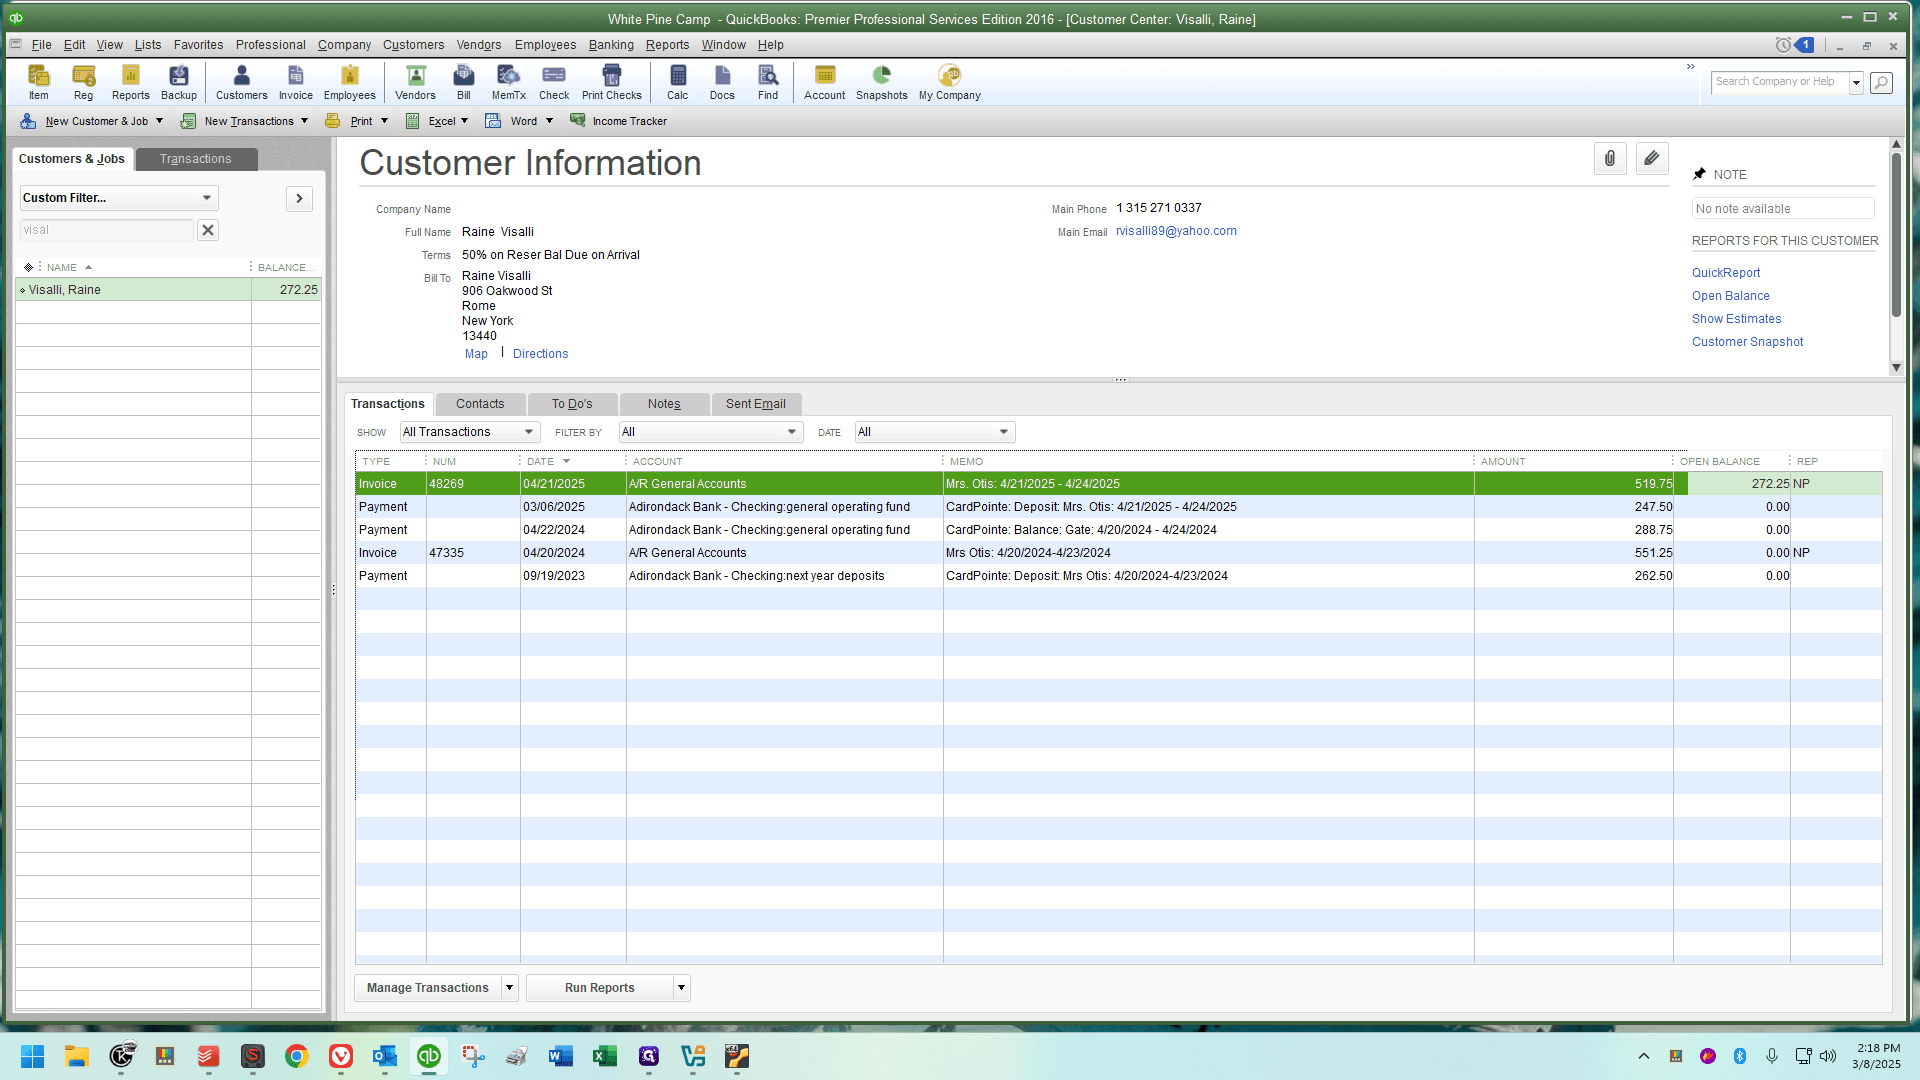The width and height of the screenshot is (1920, 1080).
Task: Click the paperclip attach document icon
Action: coord(1610,158)
